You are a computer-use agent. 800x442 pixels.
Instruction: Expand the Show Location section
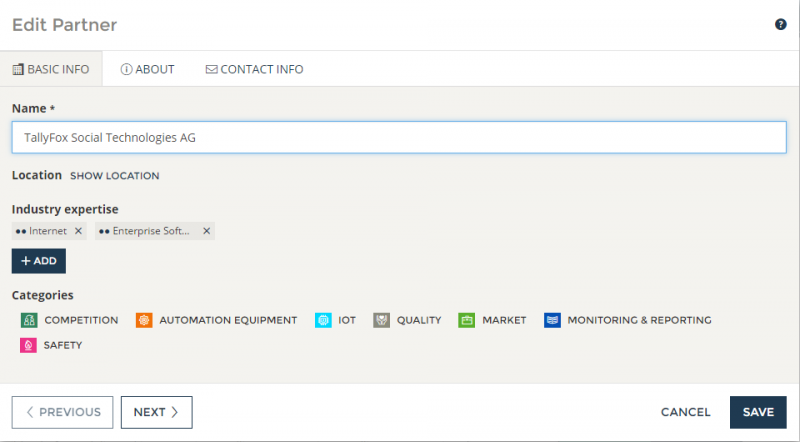click(x=114, y=176)
